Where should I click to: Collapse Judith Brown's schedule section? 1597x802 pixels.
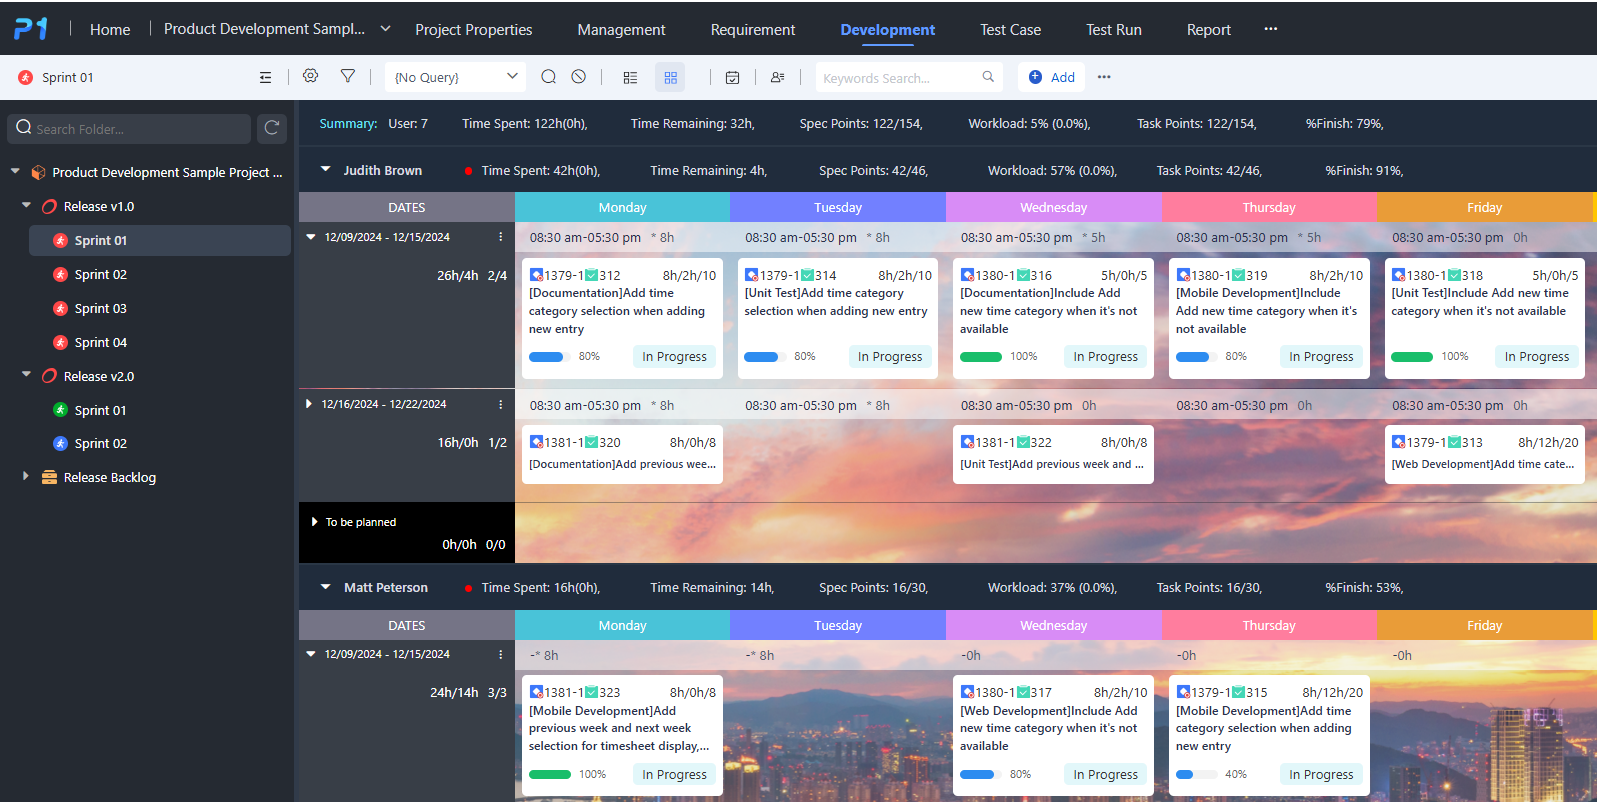coord(325,170)
